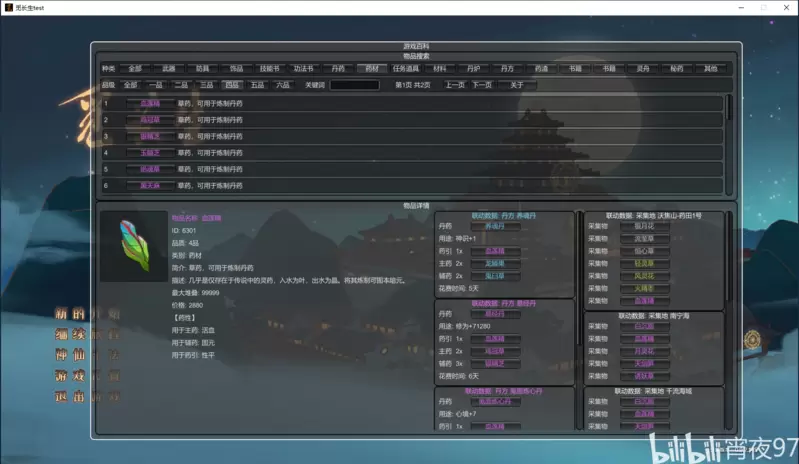Select the item button in list row 1
The image size is (799, 464).
click(x=150, y=103)
